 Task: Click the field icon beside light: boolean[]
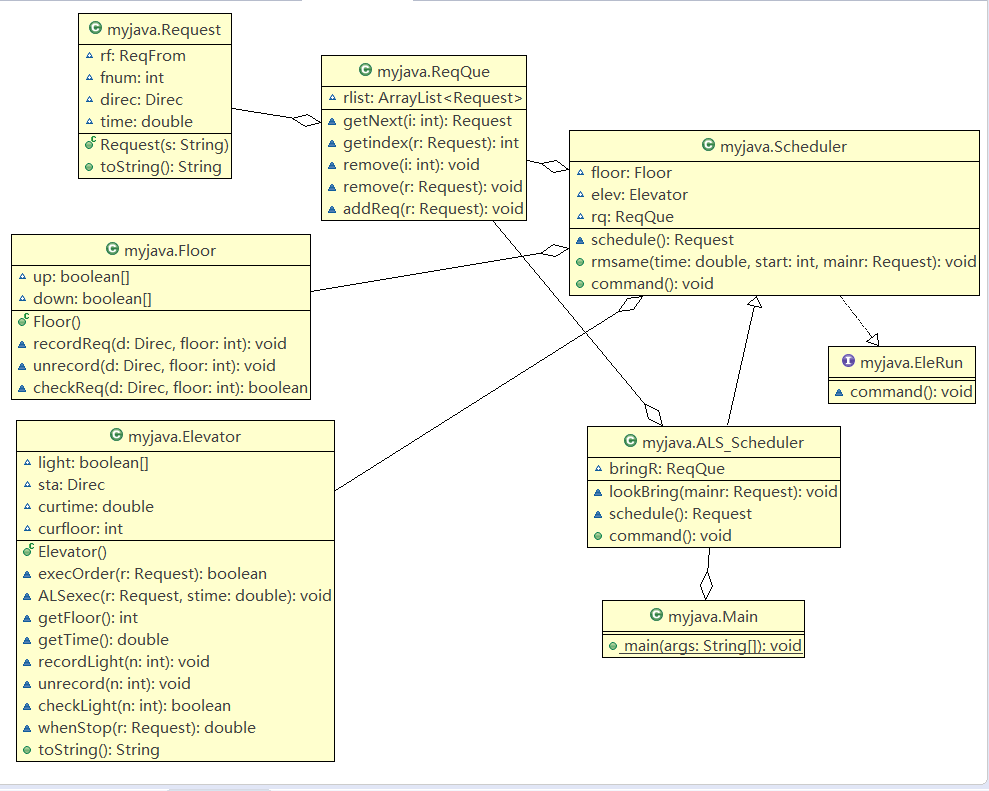(x=27, y=463)
